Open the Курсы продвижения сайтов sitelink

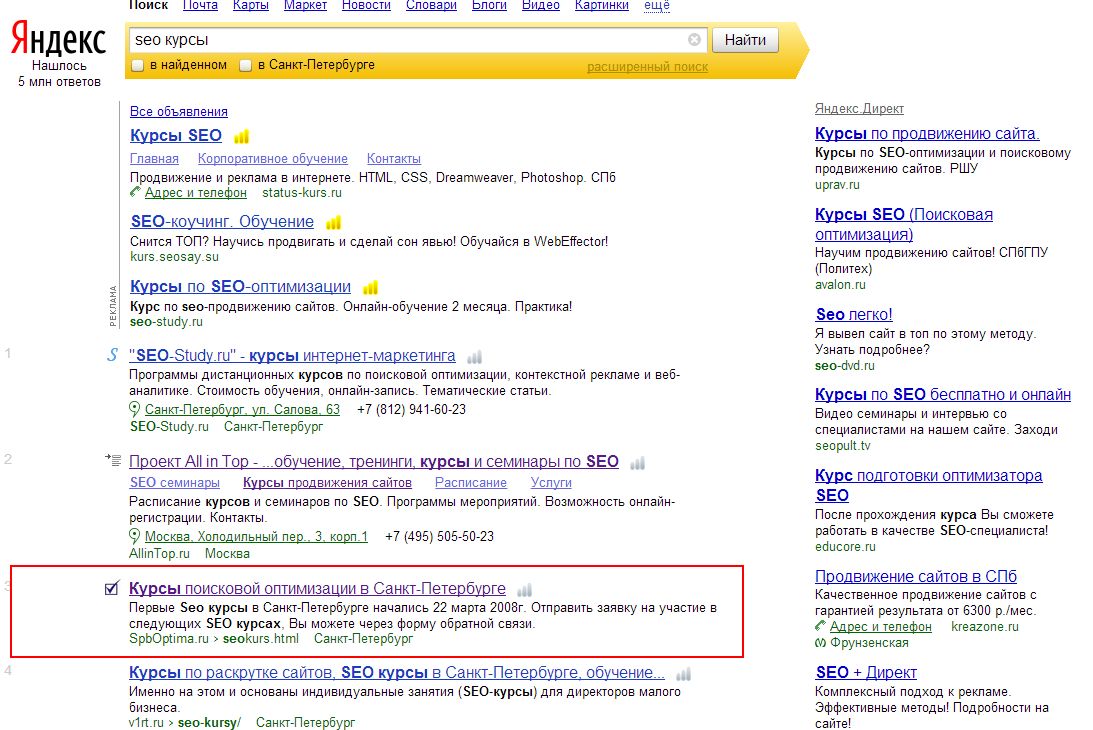pyautogui.click(x=327, y=482)
